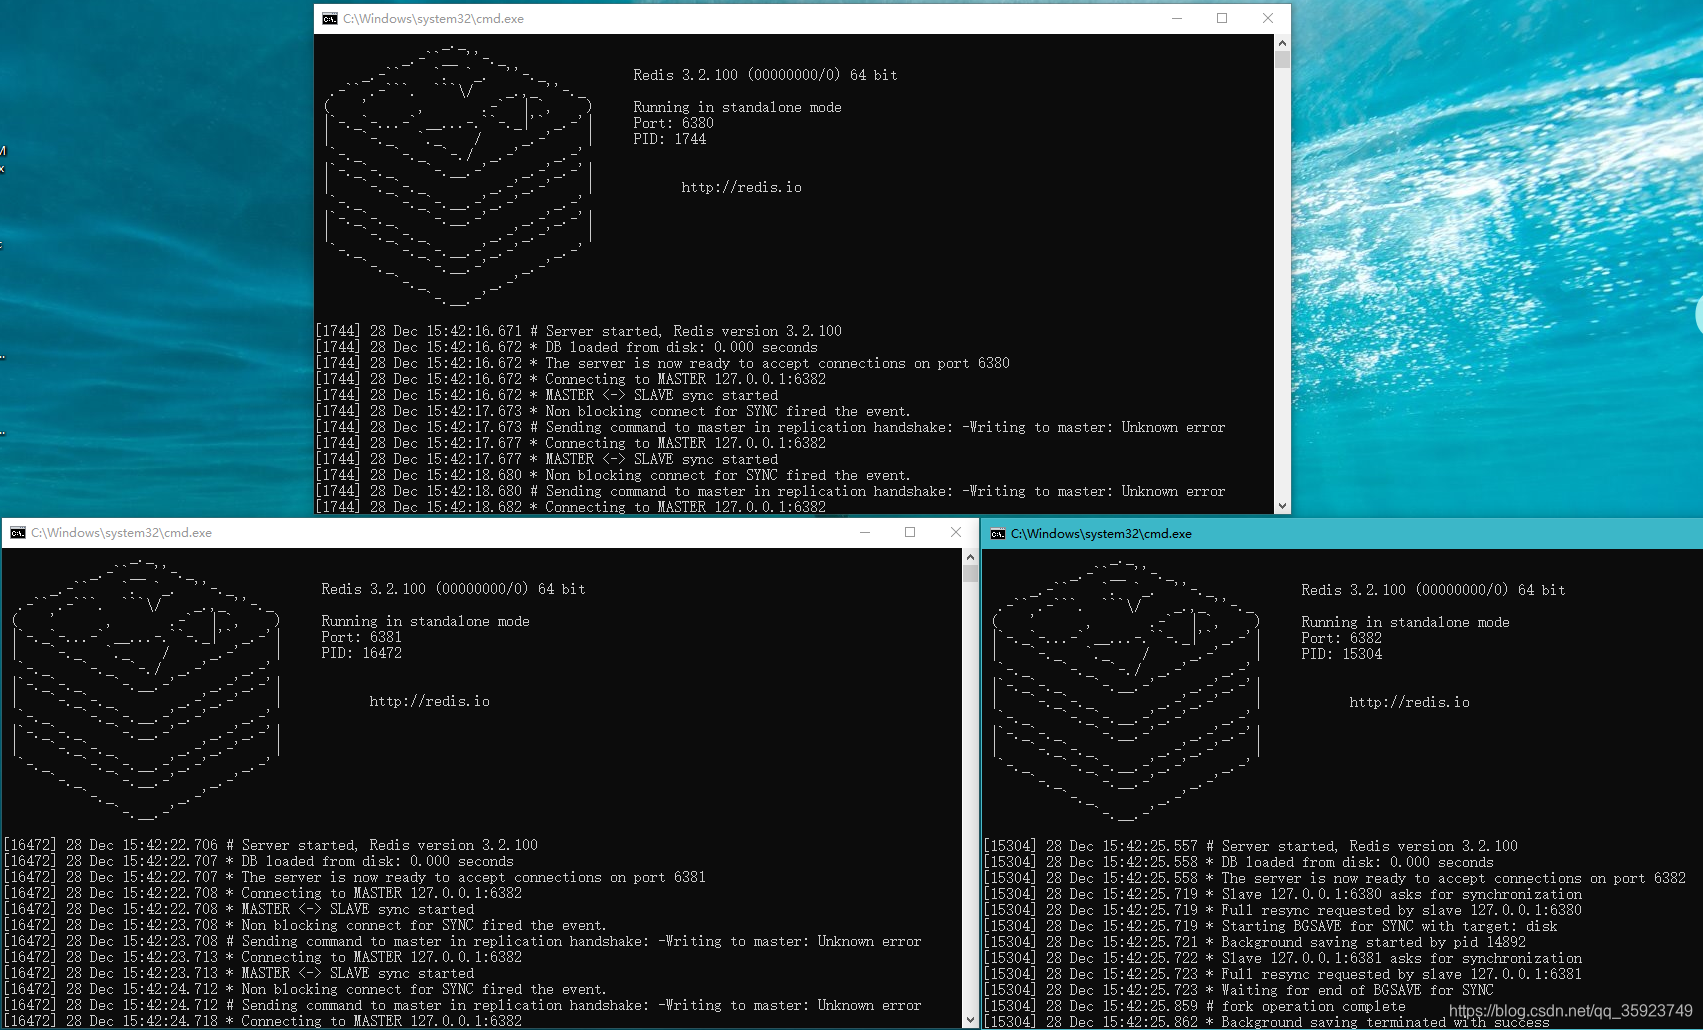Viewport: 1703px width, 1030px height.
Task: Click http://redis.io text in port 6382 window
Action: (x=1409, y=702)
